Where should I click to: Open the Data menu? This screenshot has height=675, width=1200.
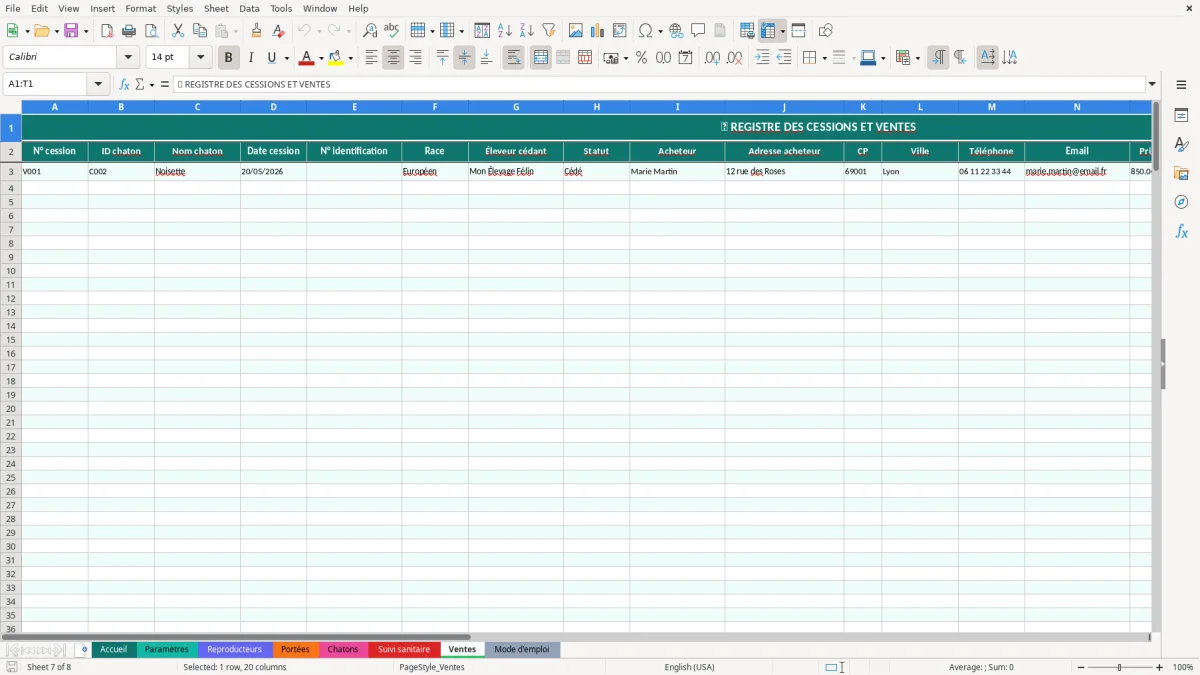click(x=249, y=8)
